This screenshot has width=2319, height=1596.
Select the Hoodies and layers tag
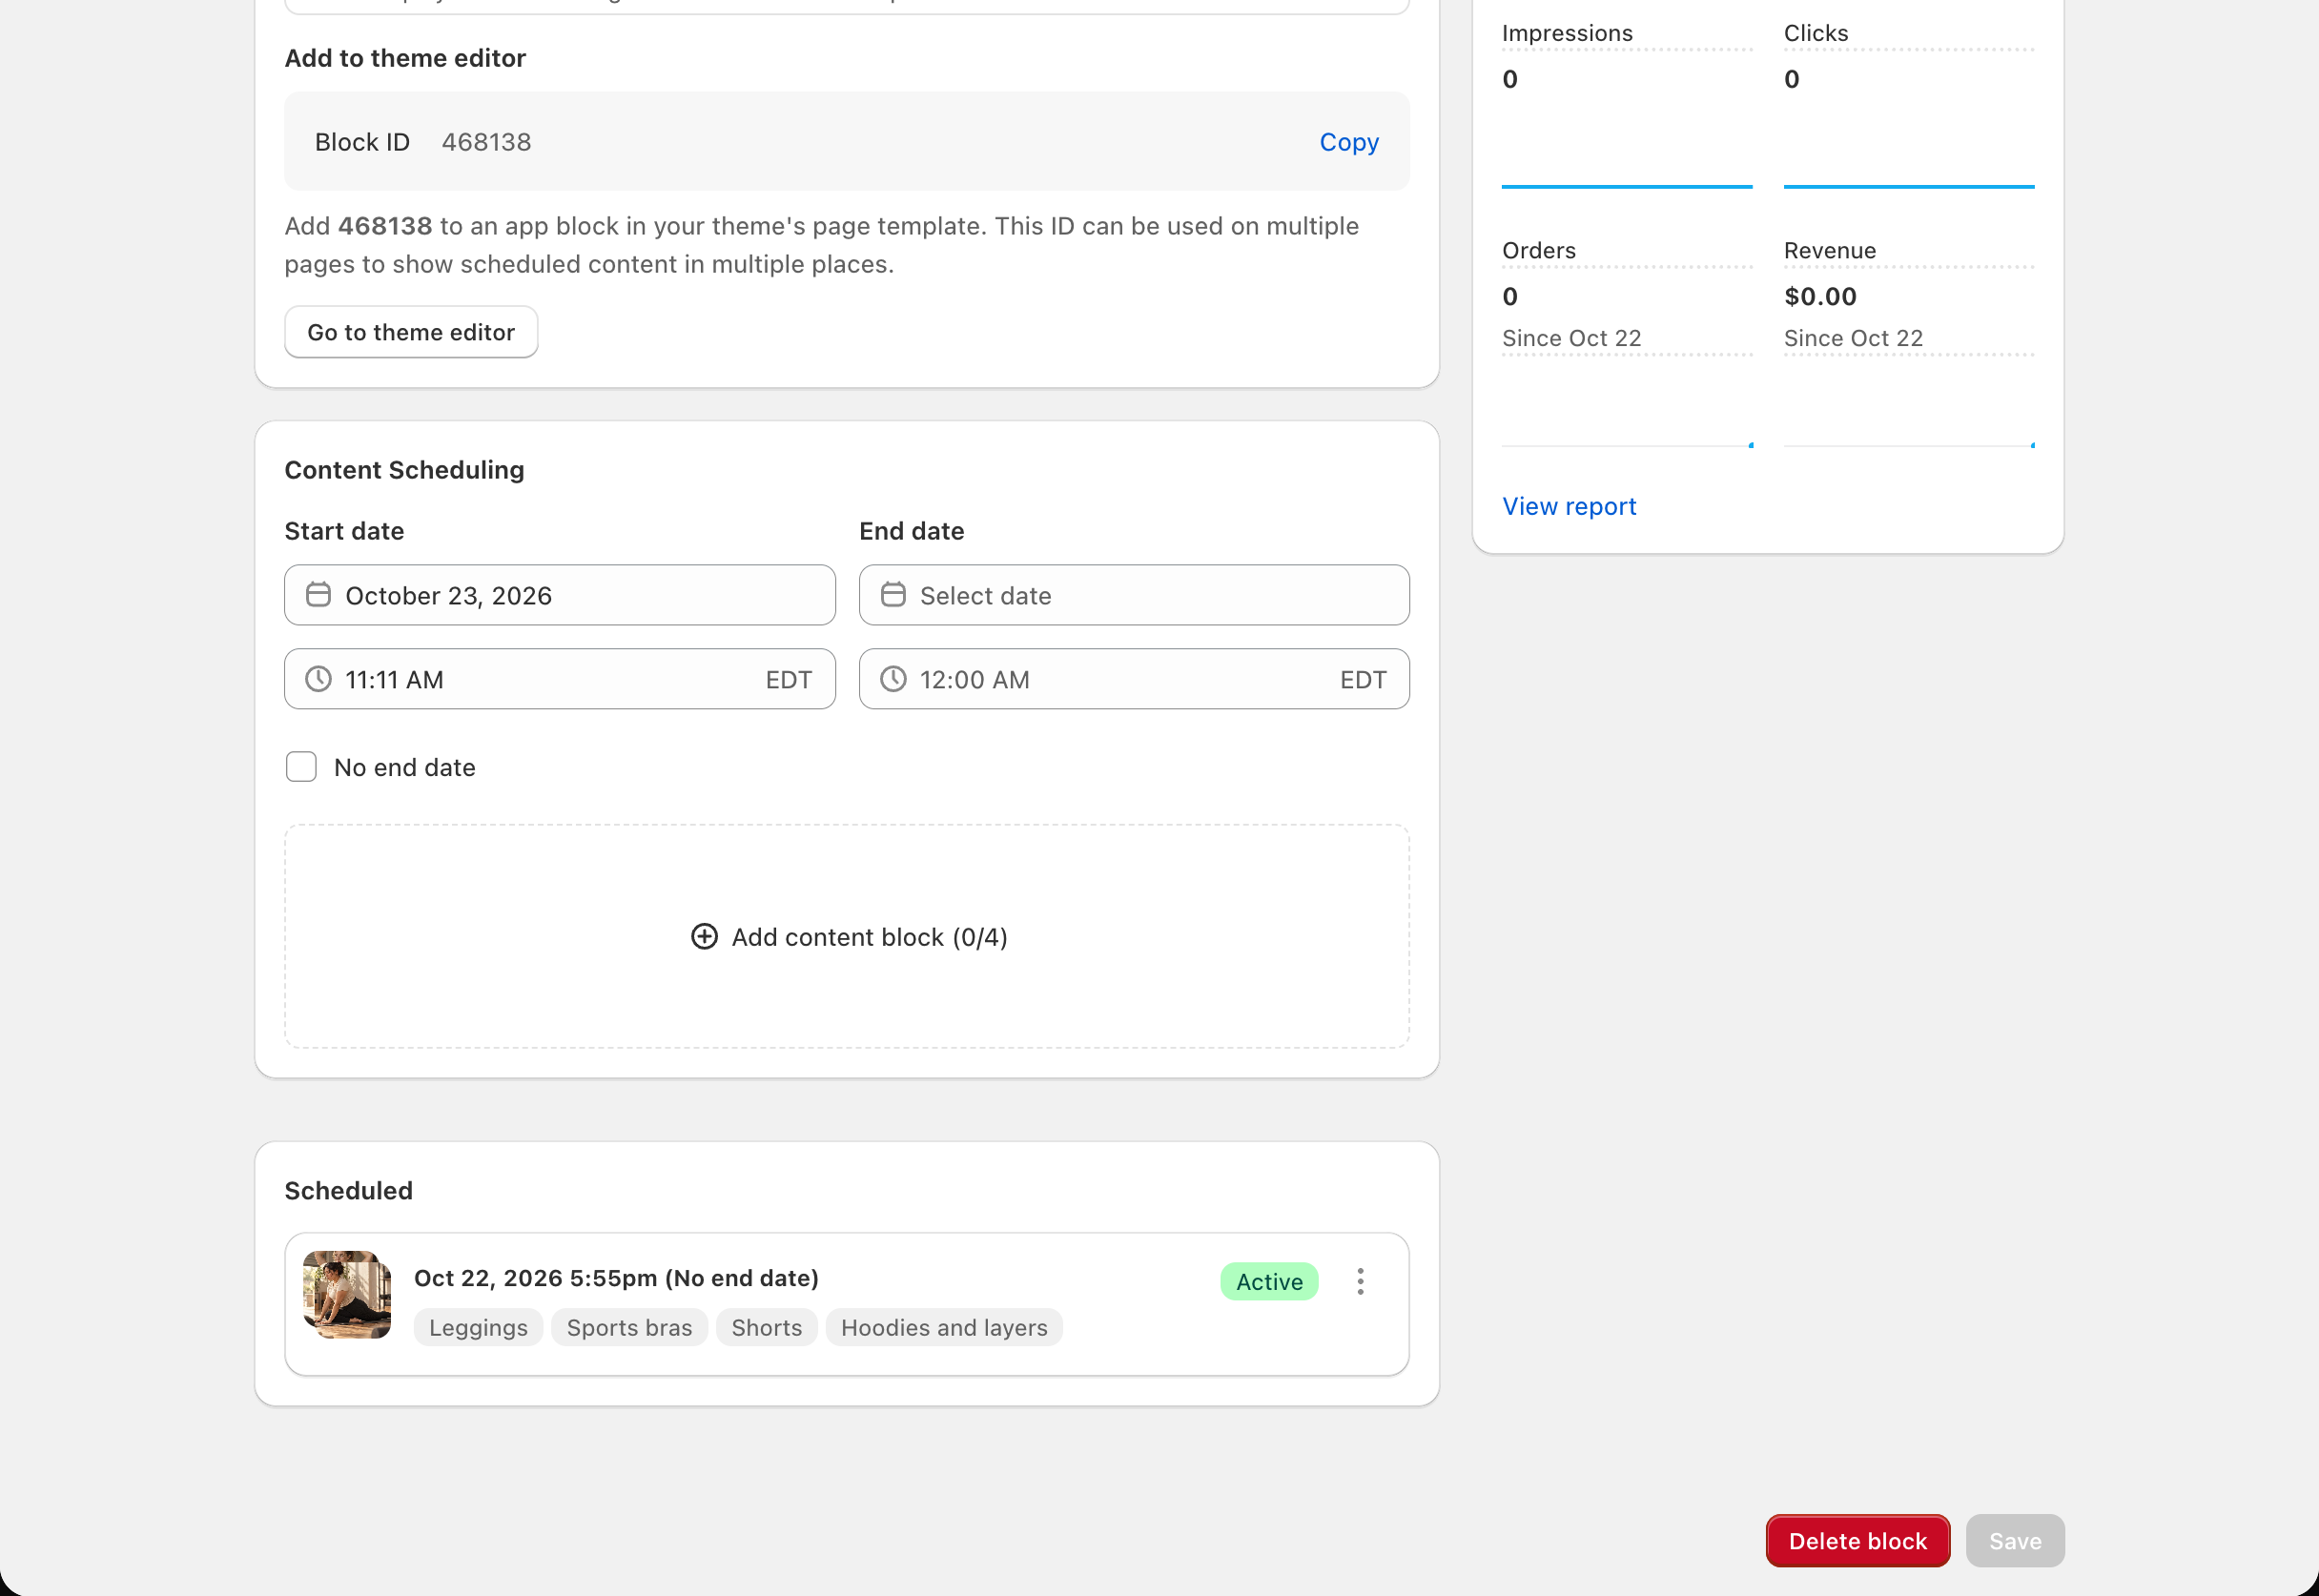[944, 1328]
